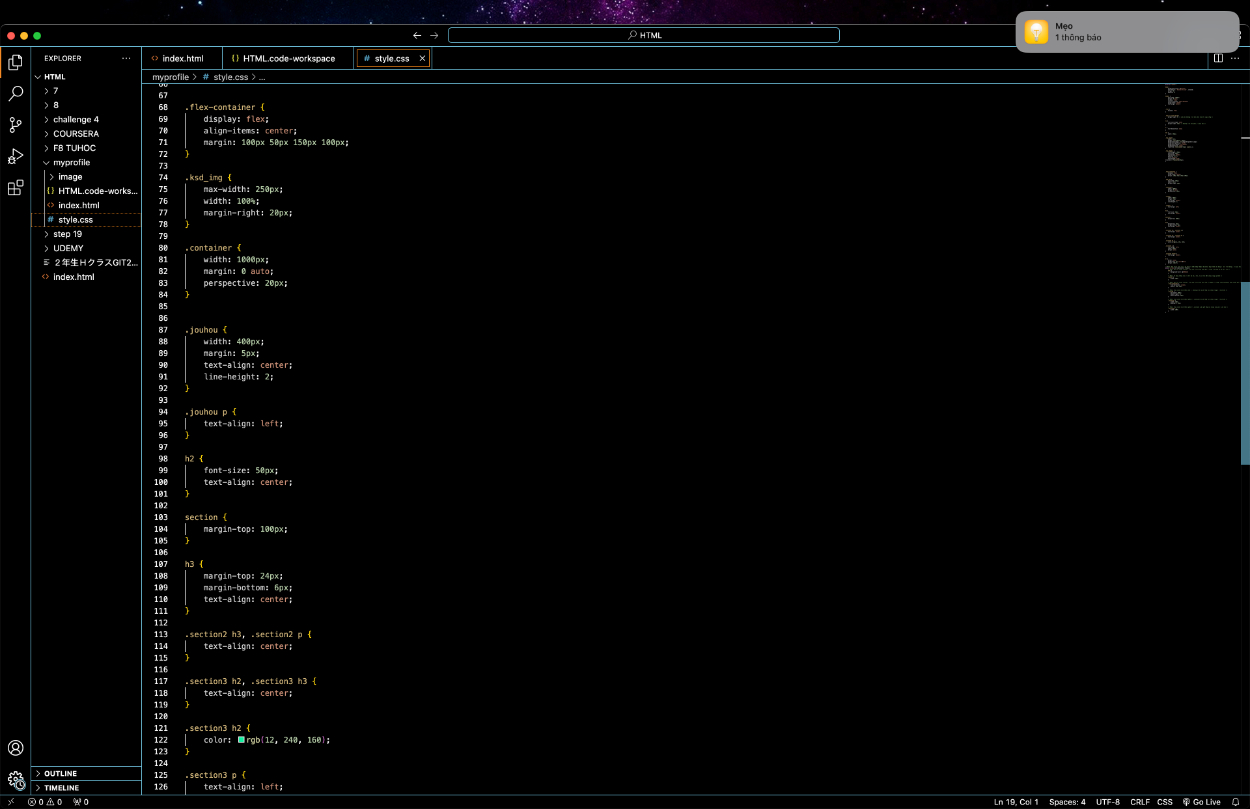1250x809 pixels.
Task: Click the split editor right icon
Action: click(1218, 58)
